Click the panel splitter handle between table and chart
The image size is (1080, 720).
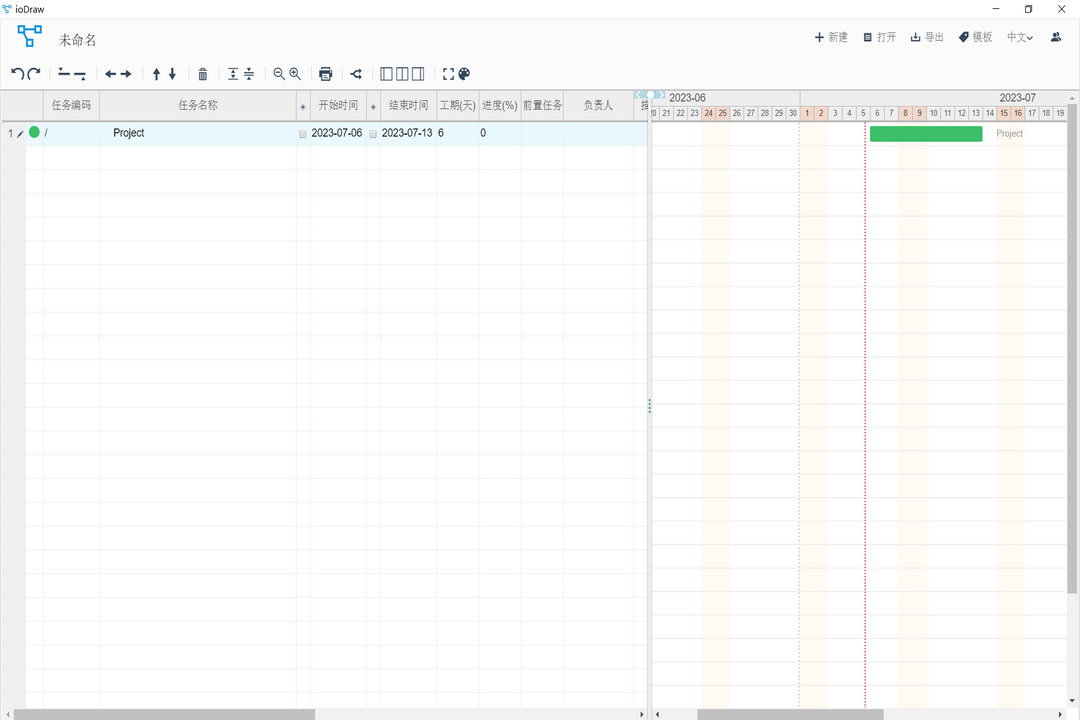pyautogui.click(x=650, y=405)
